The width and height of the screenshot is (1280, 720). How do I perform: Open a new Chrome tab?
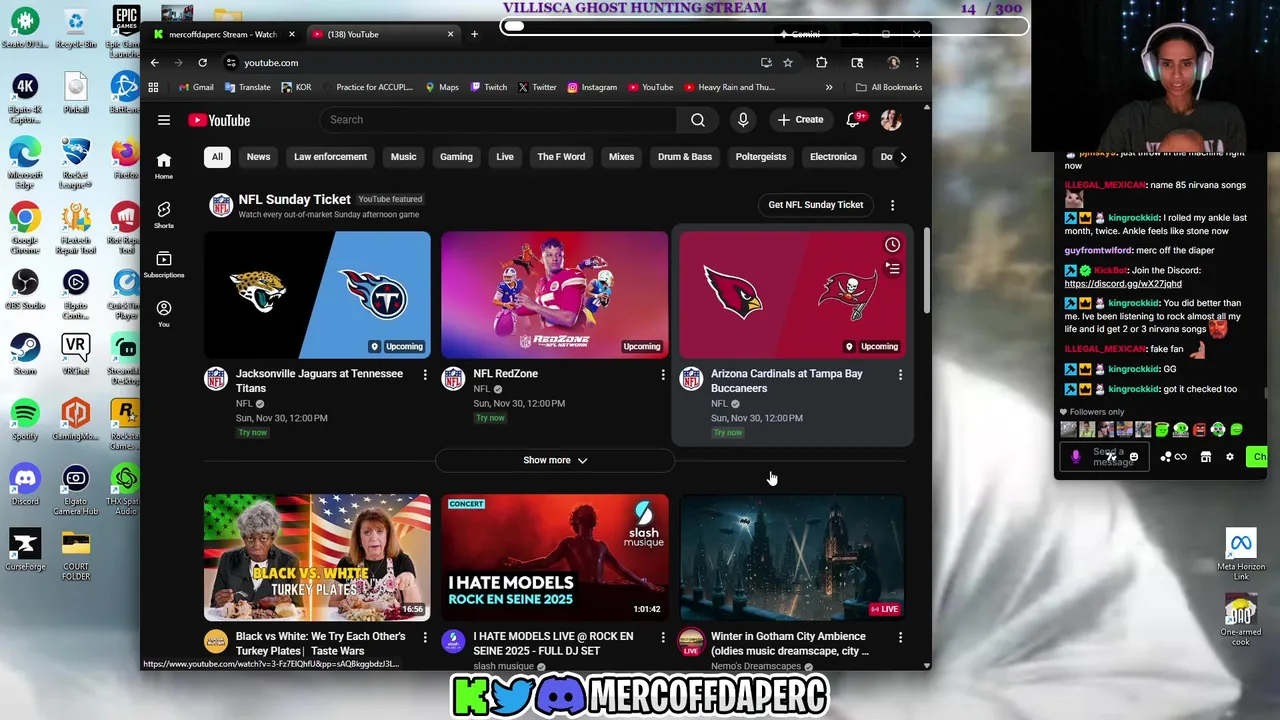[x=474, y=34]
